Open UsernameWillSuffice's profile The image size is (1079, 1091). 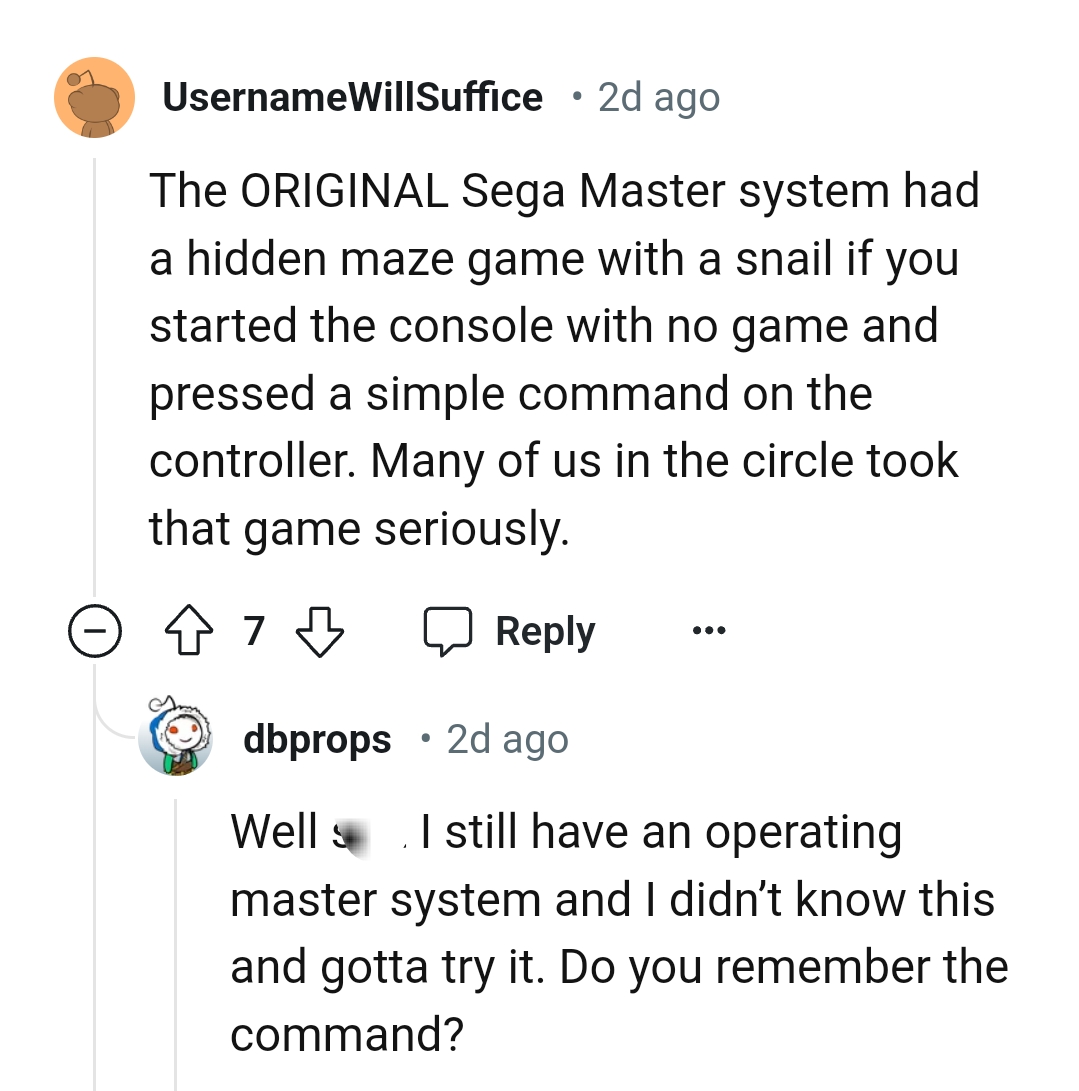(352, 96)
